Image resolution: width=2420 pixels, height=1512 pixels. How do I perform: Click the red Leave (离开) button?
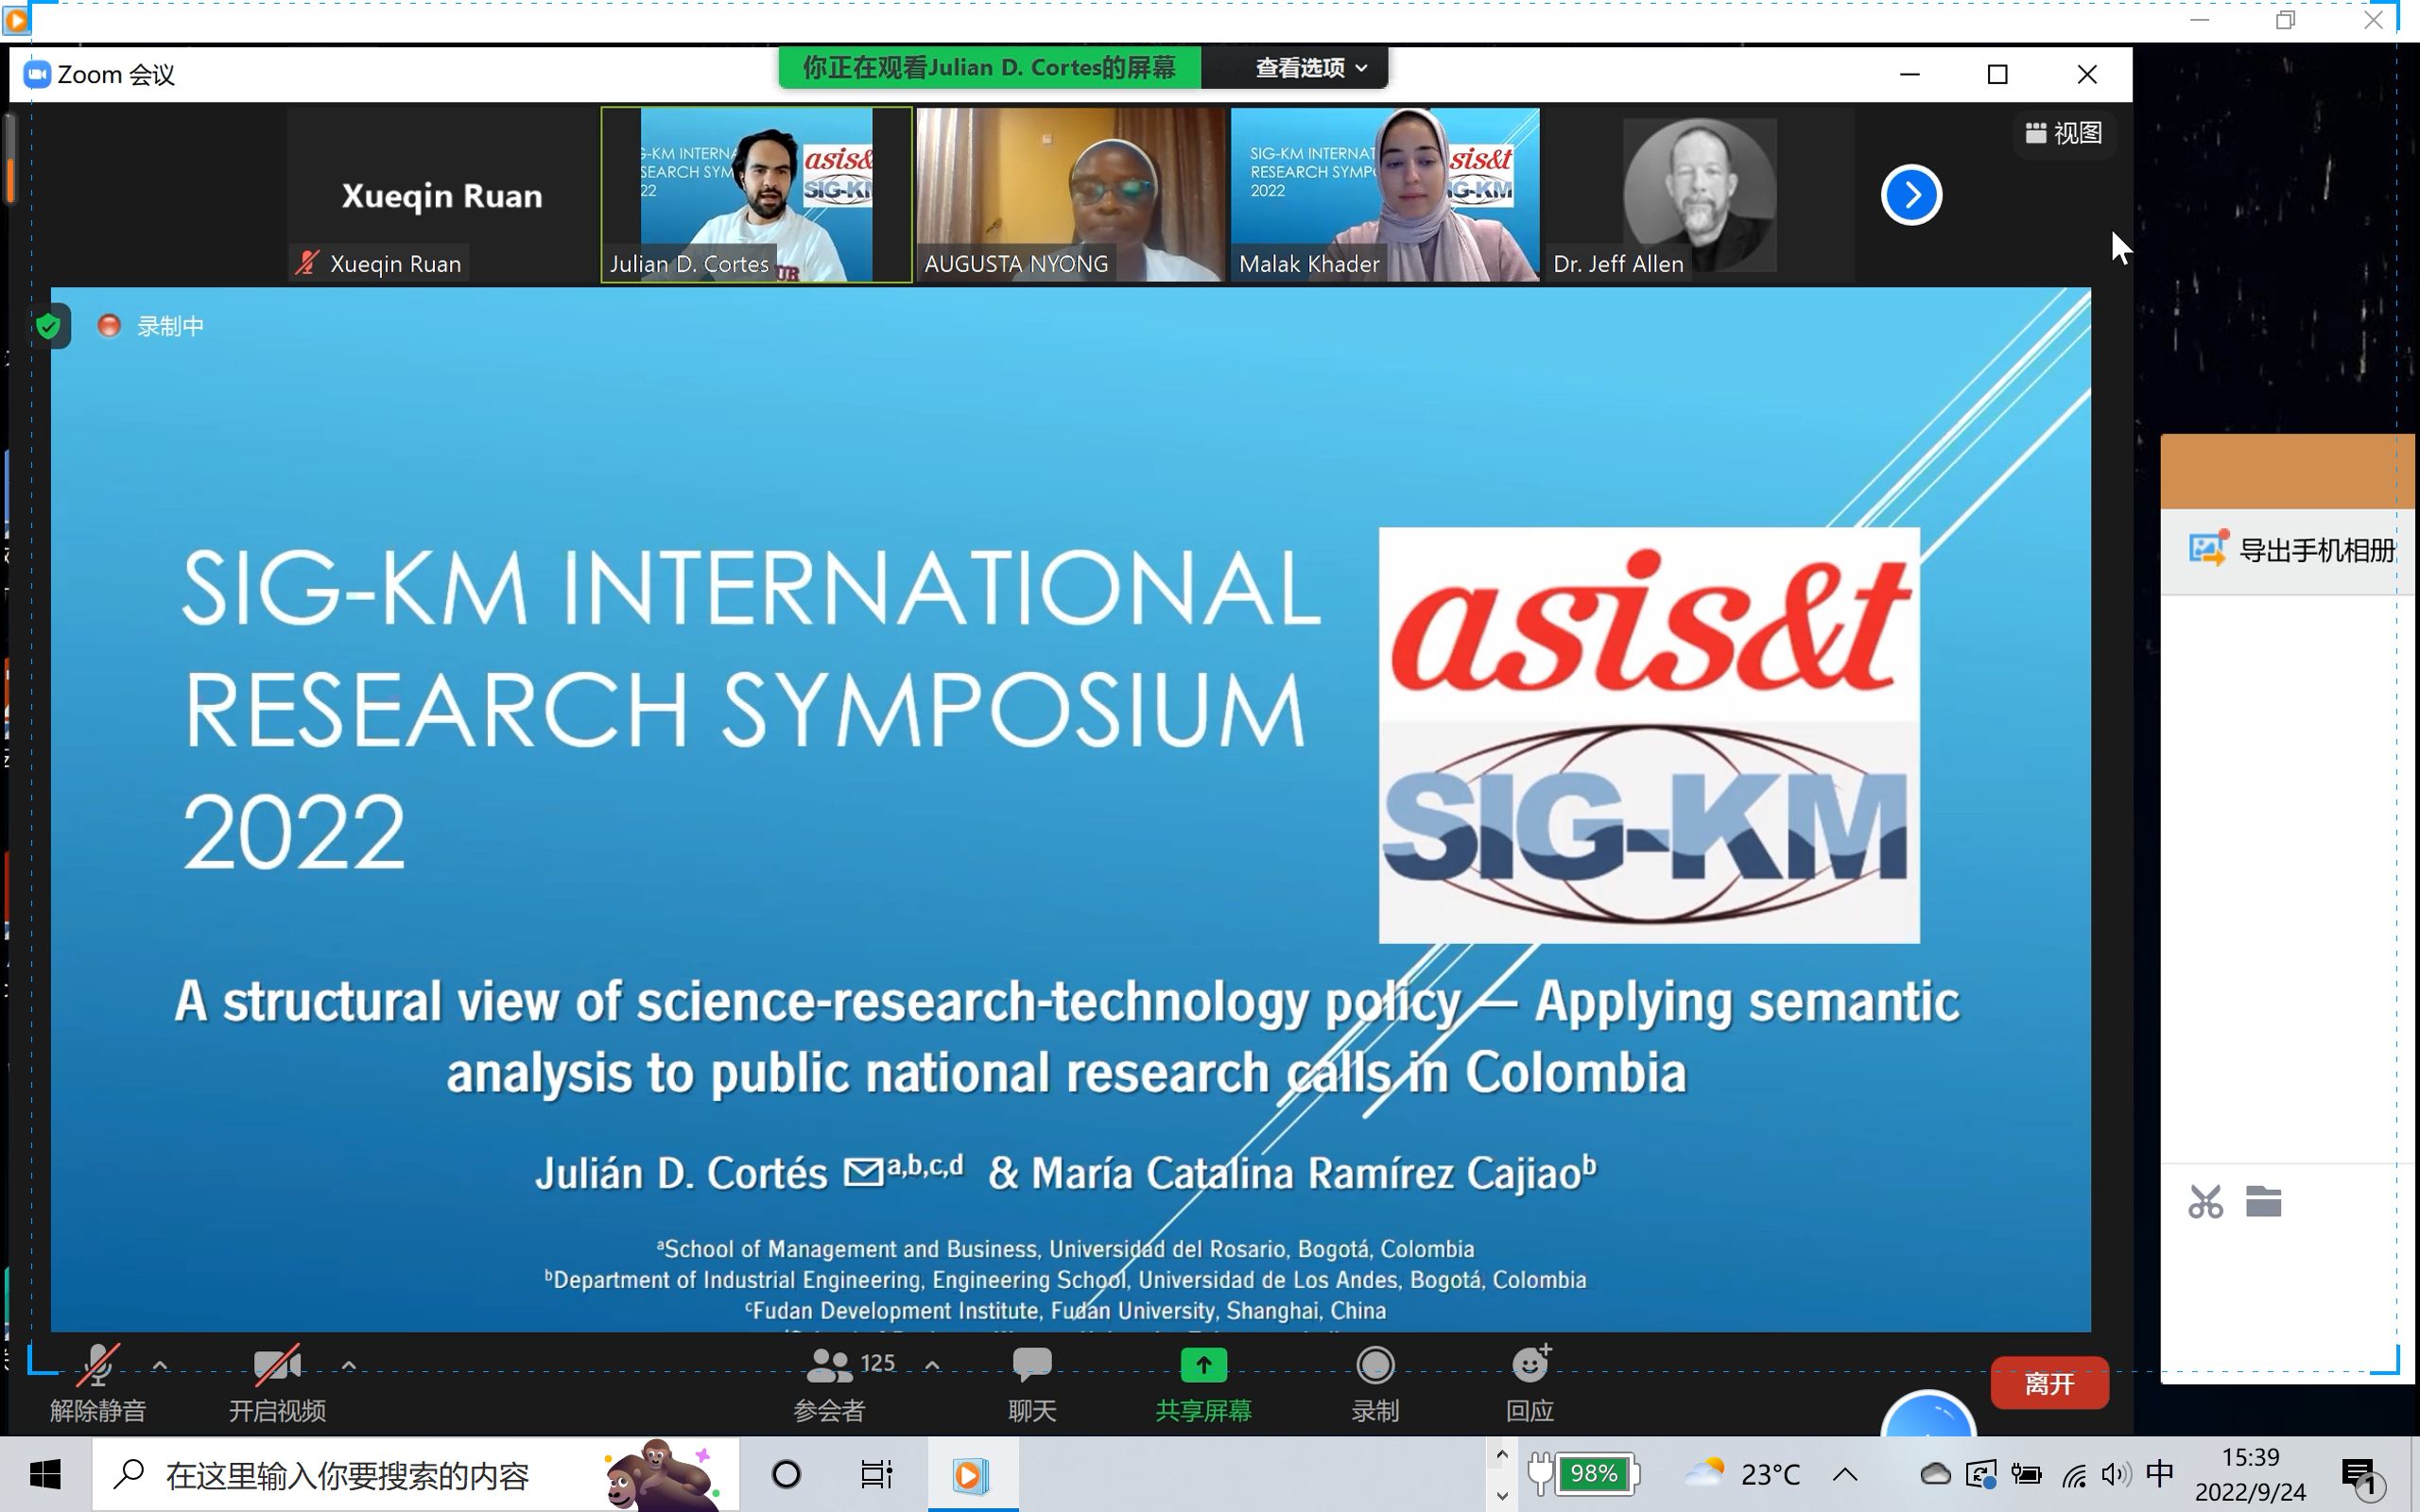click(x=2049, y=1383)
